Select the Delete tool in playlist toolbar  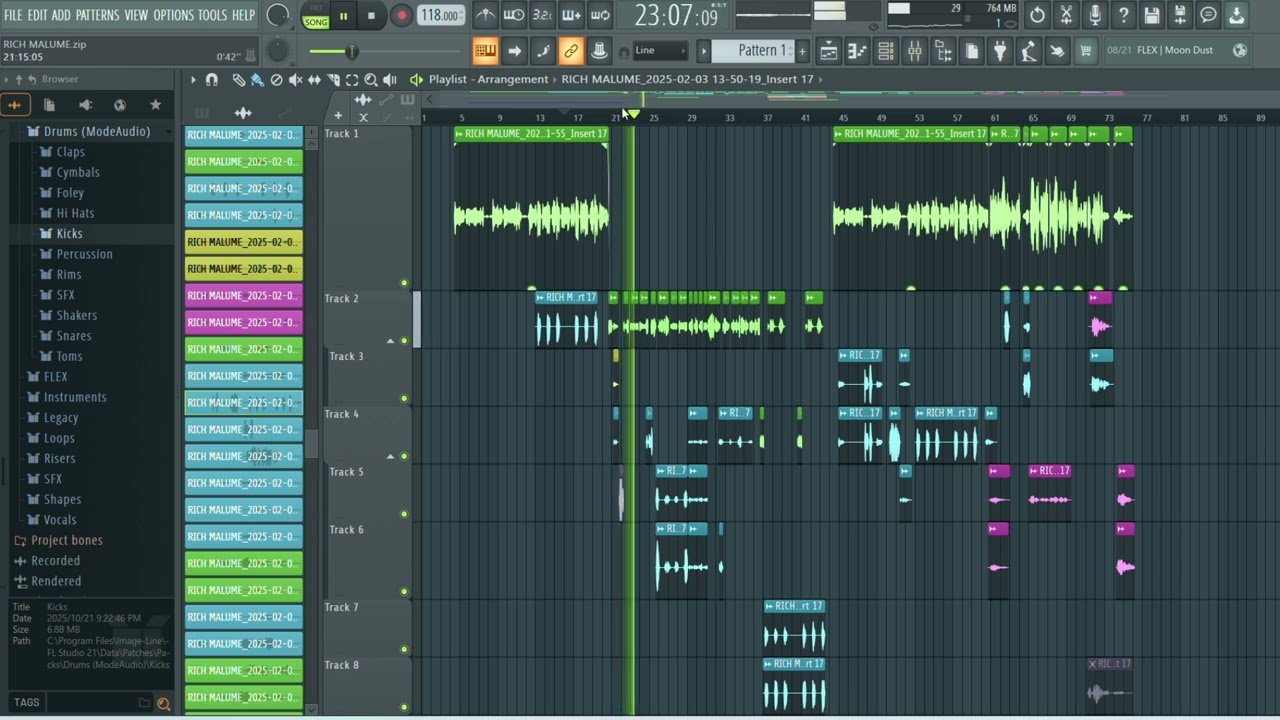(276, 80)
